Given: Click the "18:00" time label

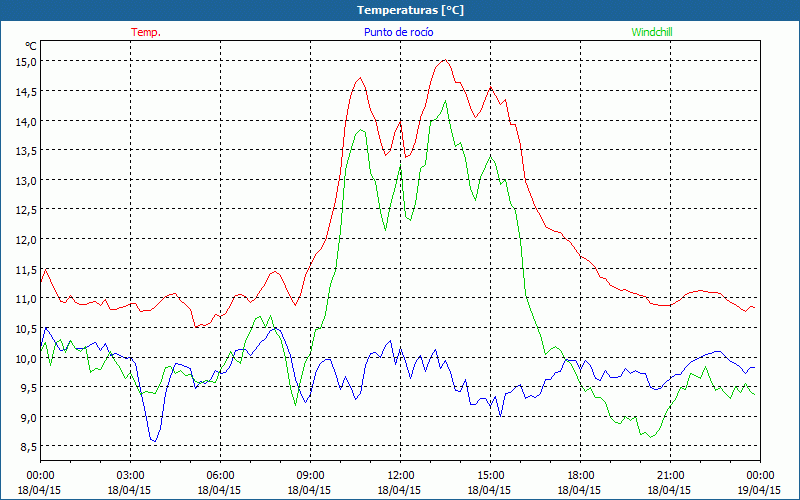Looking at the screenshot, I should [580, 476].
